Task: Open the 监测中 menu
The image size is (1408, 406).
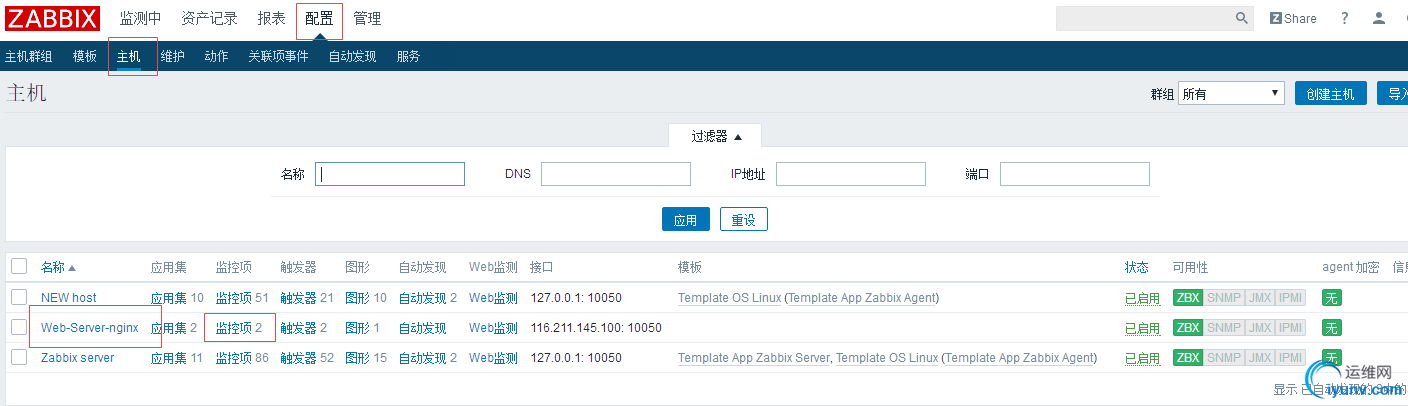Action: click(x=140, y=18)
